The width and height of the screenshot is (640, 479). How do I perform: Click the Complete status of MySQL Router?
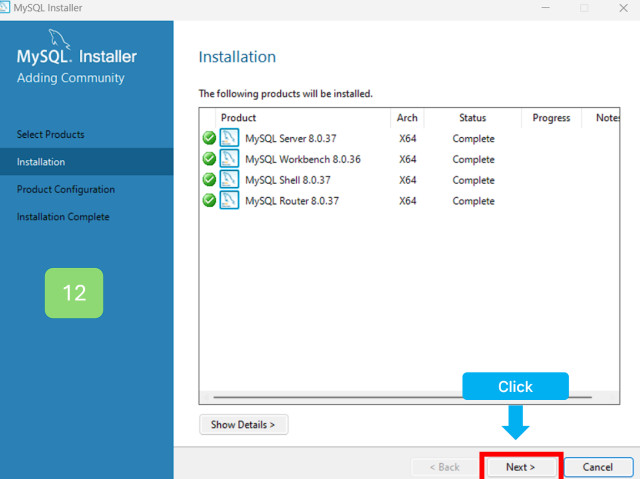pos(473,202)
